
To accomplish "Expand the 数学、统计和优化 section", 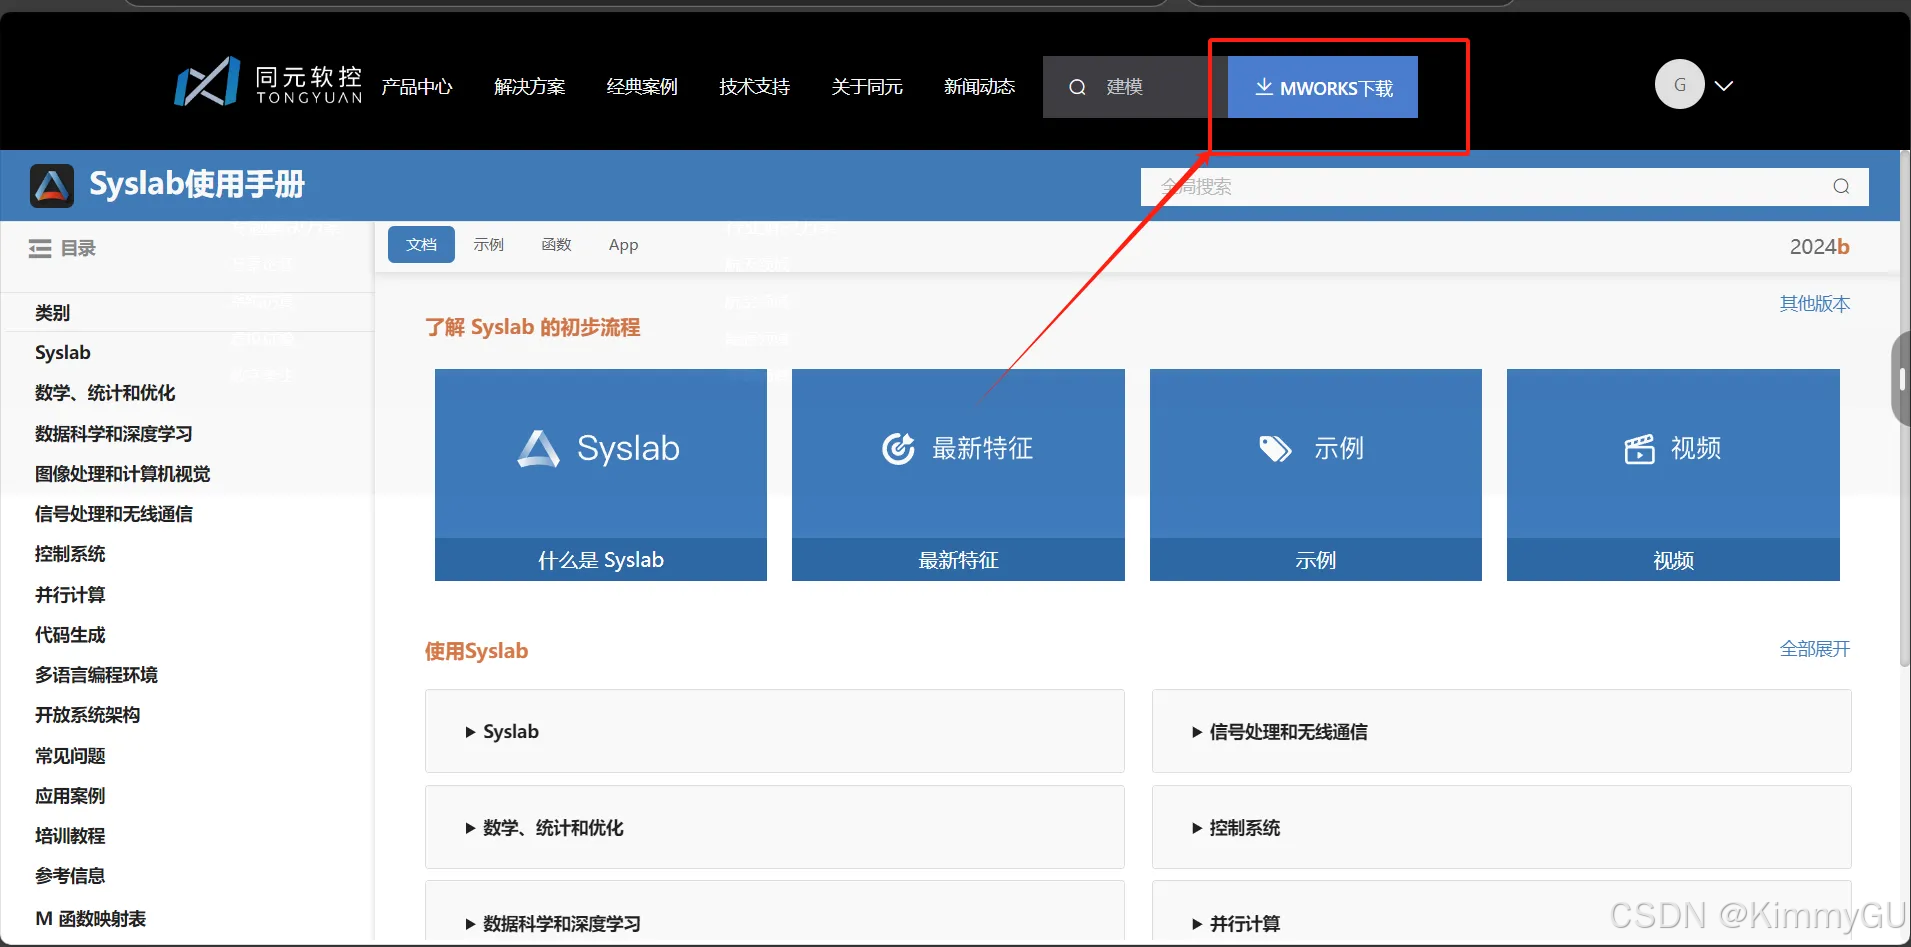I will [774, 827].
